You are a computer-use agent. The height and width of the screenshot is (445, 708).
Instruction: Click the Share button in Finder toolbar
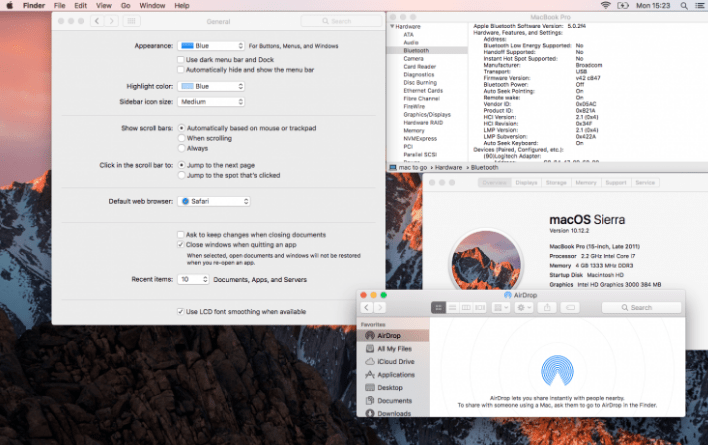pos(547,307)
